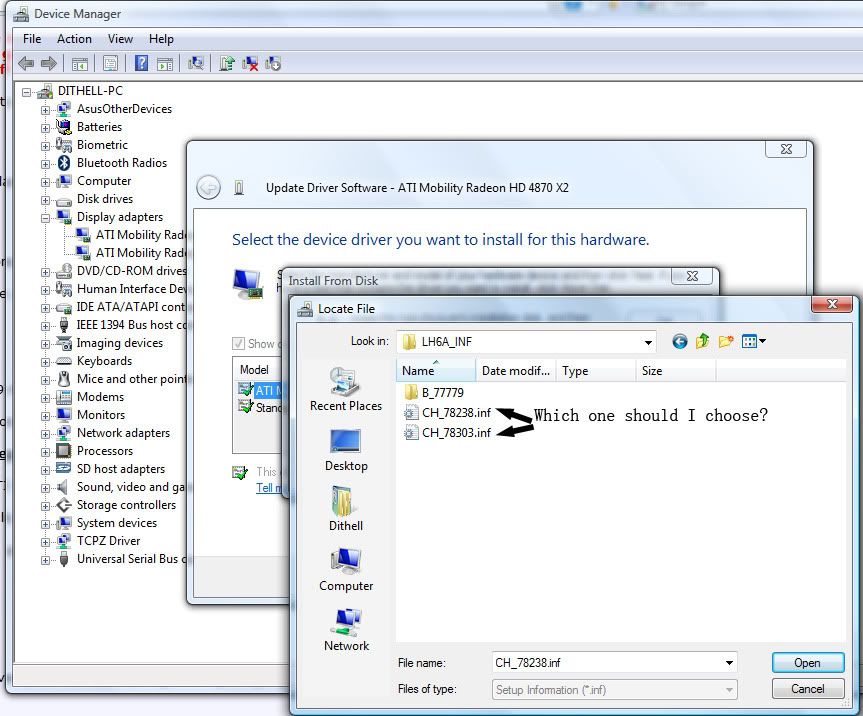The height and width of the screenshot is (716, 863).
Task: Select the B_77779 folder
Action: pos(434,392)
